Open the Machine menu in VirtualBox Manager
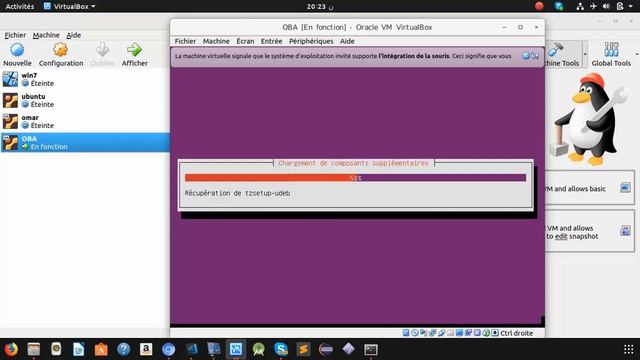Image resolution: width=640 pixels, height=360 pixels. [46, 35]
